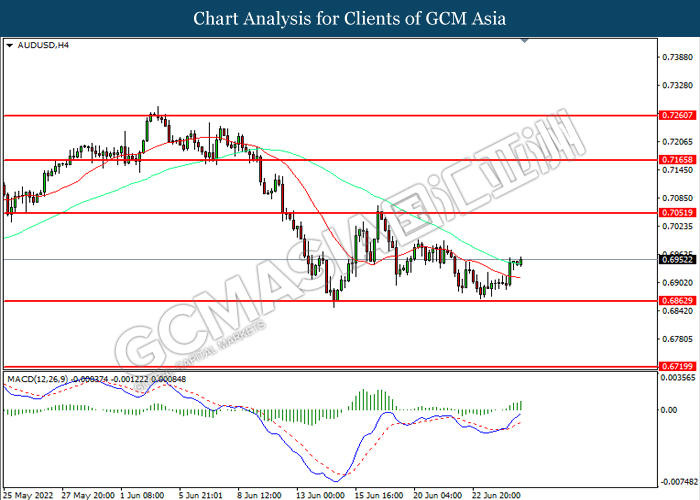Select the 0.68629 support level label
Viewport: 700px width, 500px height.
(678, 301)
